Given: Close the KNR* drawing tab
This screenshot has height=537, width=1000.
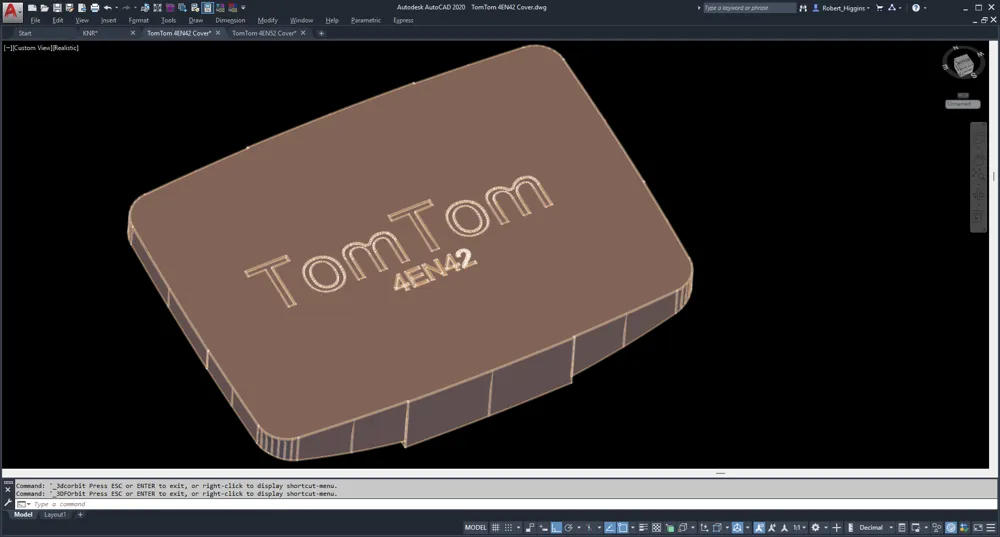Looking at the screenshot, I should [x=133, y=33].
